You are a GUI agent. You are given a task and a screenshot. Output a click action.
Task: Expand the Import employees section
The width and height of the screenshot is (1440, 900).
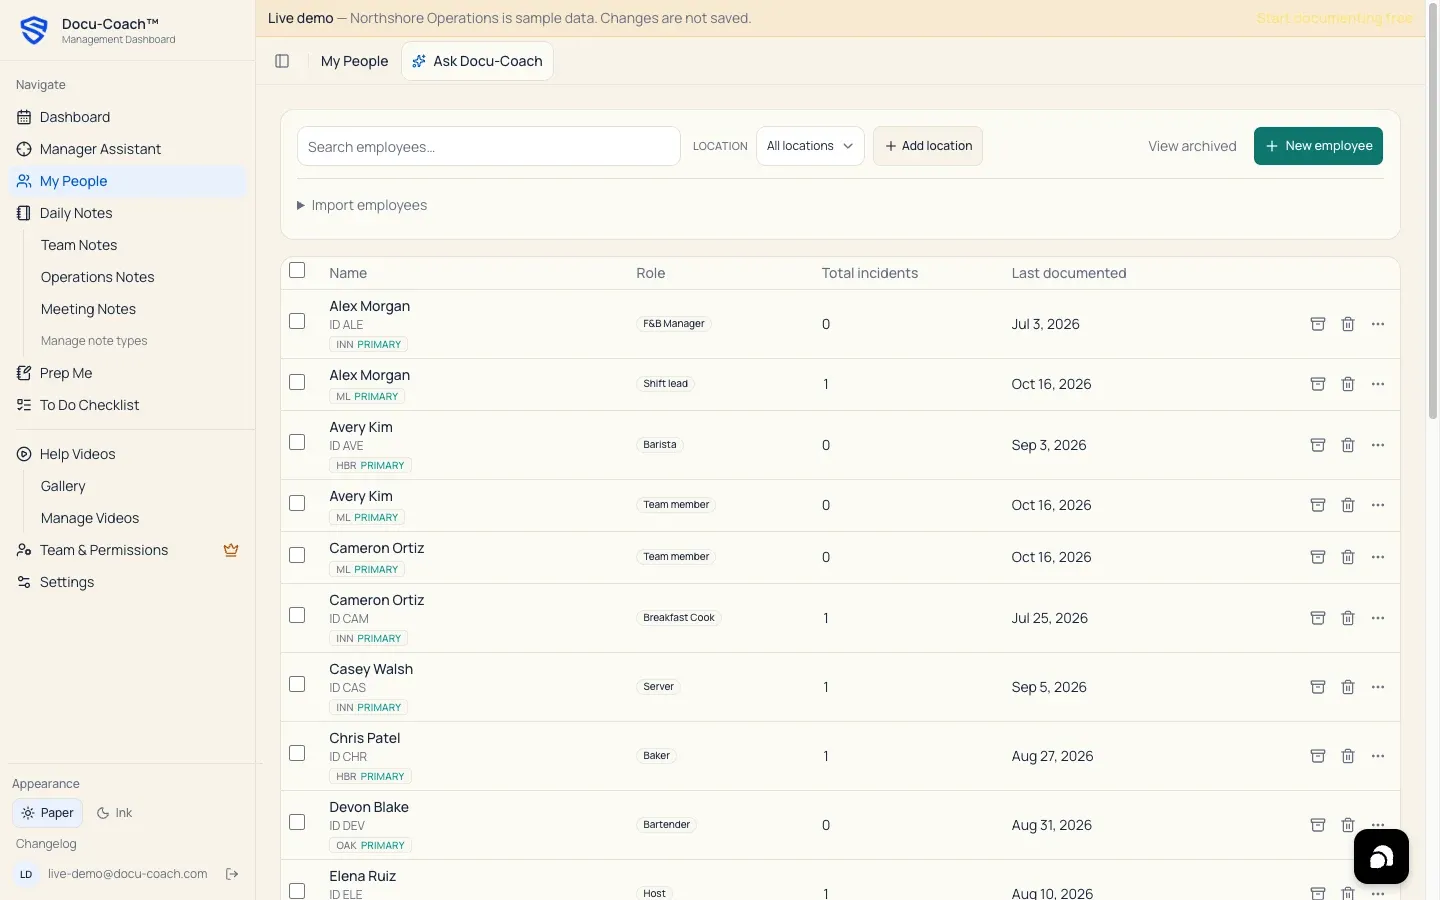click(362, 205)
